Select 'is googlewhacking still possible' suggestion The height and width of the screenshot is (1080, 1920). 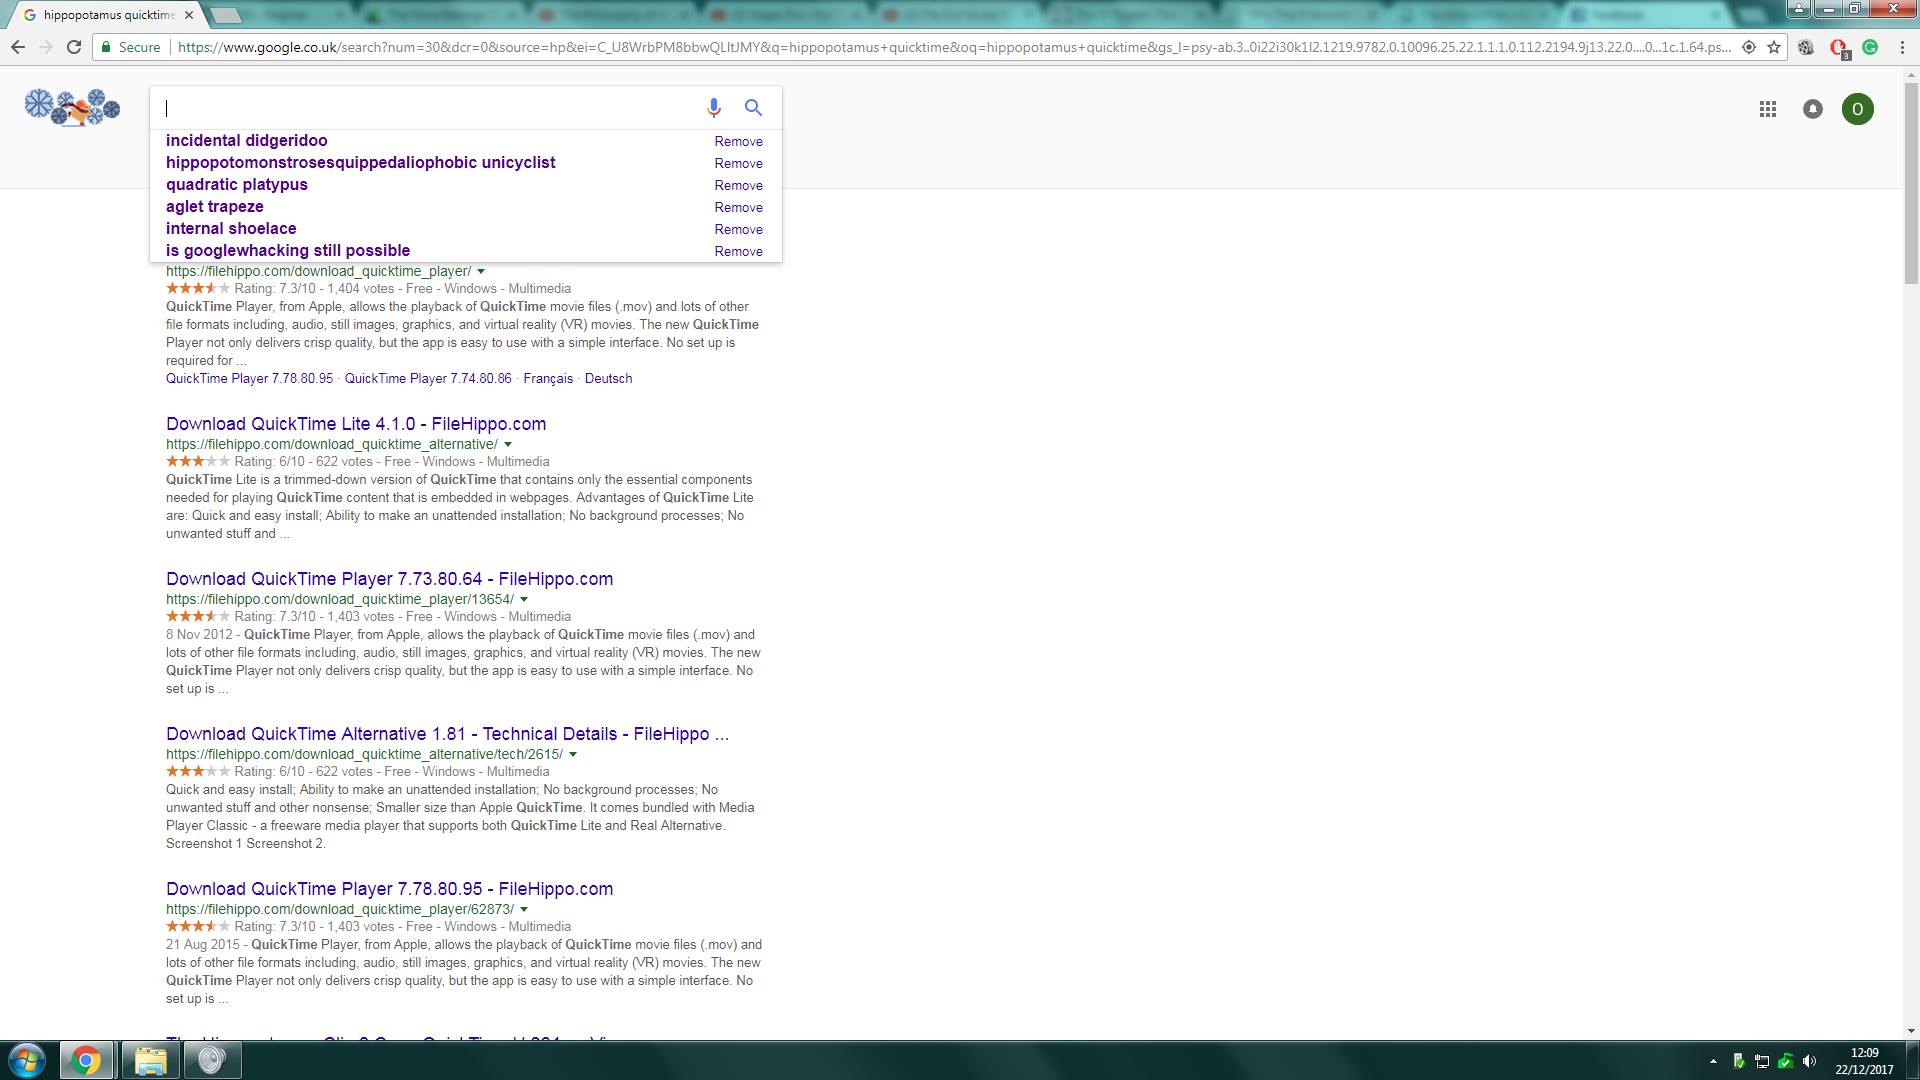tap(288, 251)
